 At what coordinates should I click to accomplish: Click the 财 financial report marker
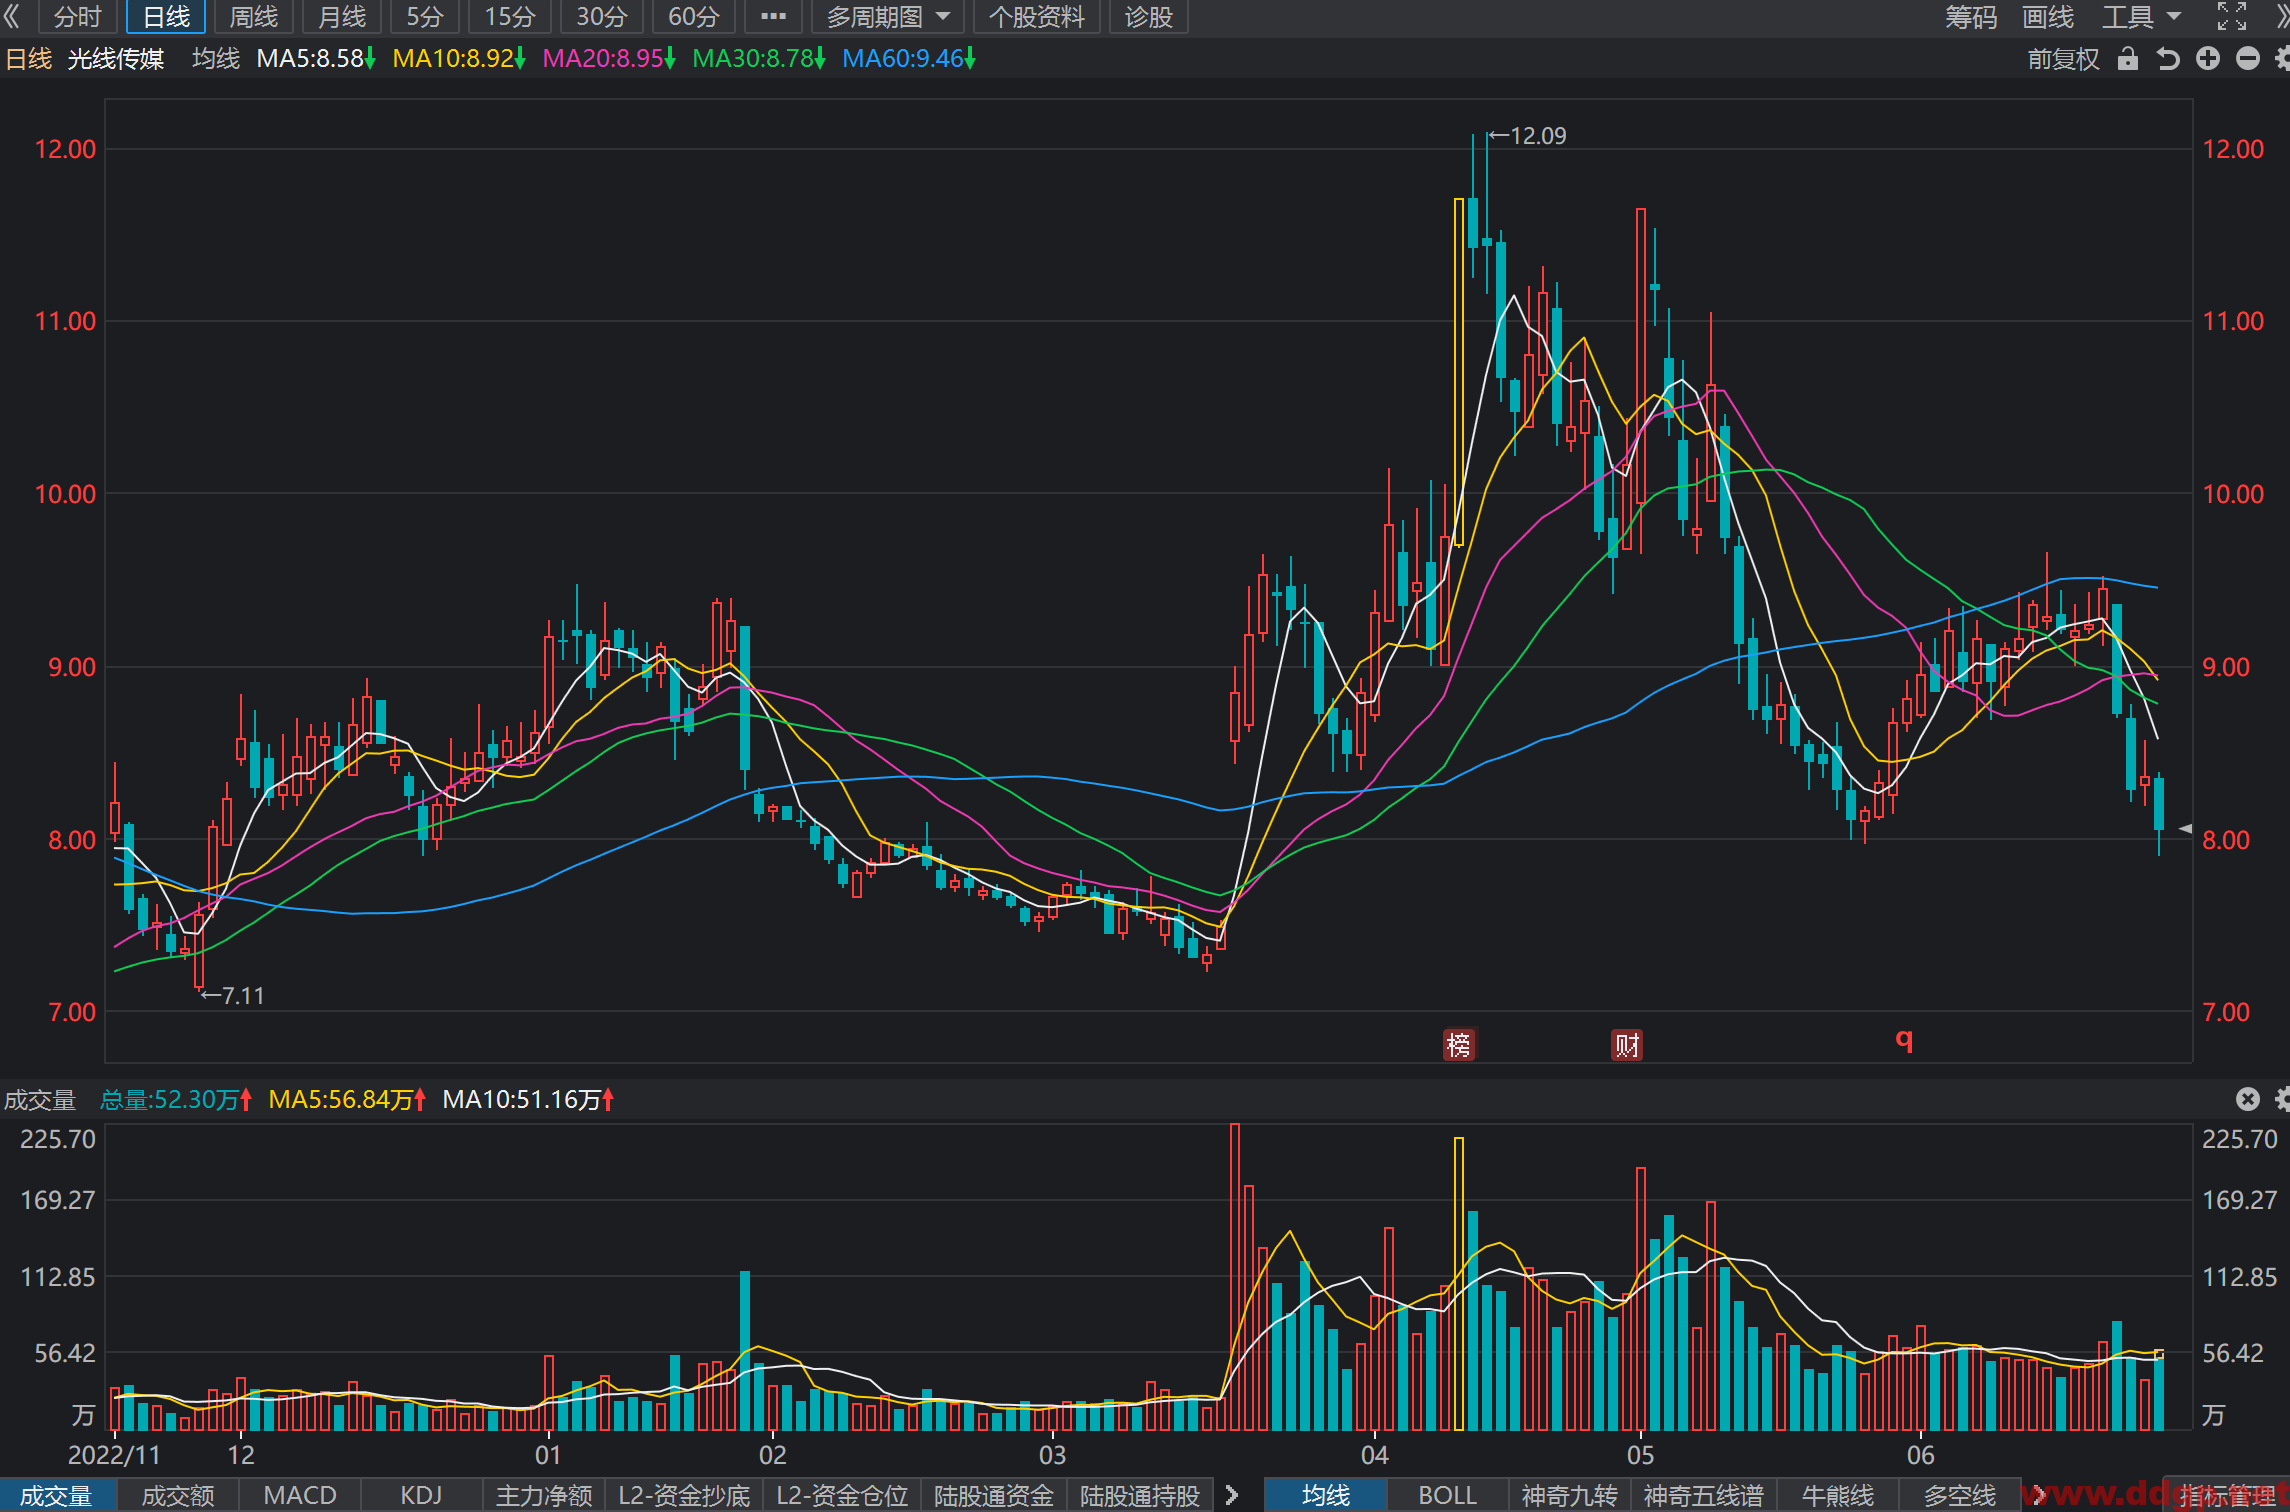tap(1627, 1045)
